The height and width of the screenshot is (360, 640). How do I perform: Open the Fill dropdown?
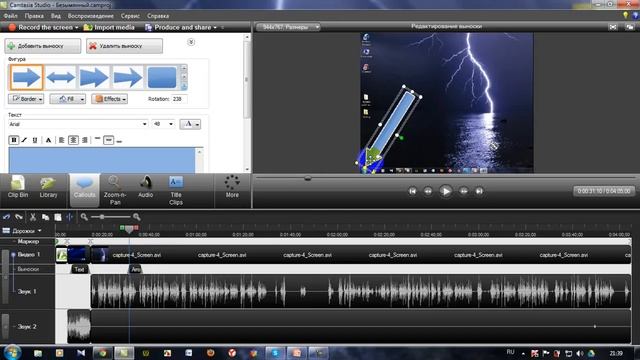[x=68, y=99]
